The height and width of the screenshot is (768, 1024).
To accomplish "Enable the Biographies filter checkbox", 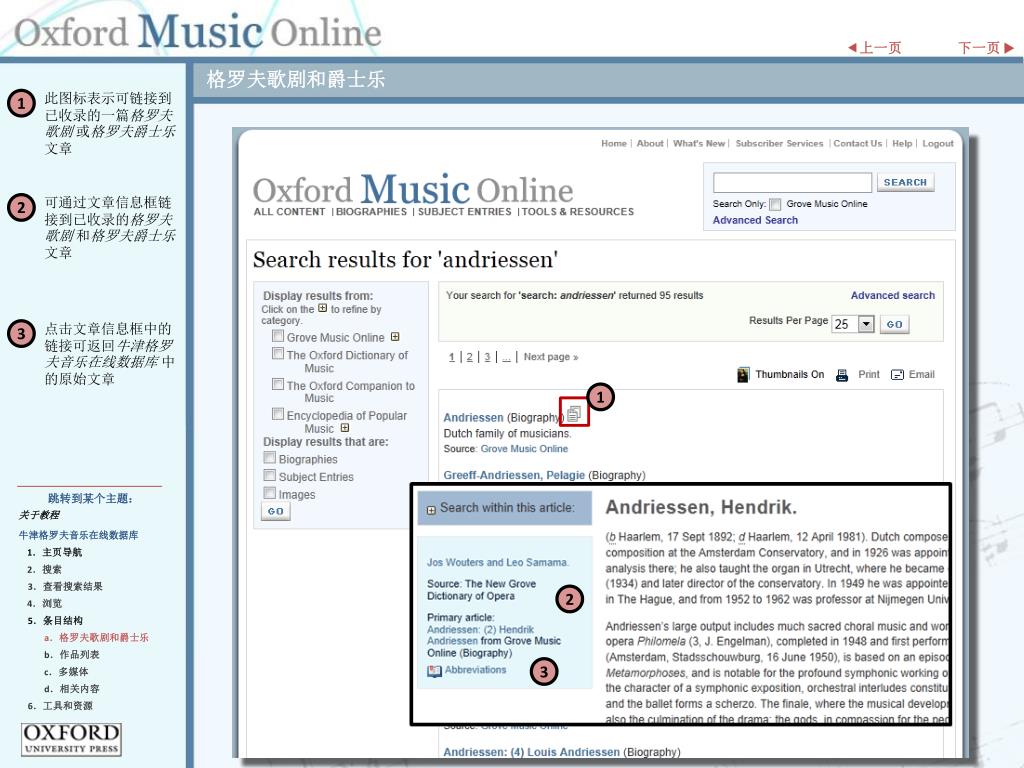I will click(x=270, y=457).
